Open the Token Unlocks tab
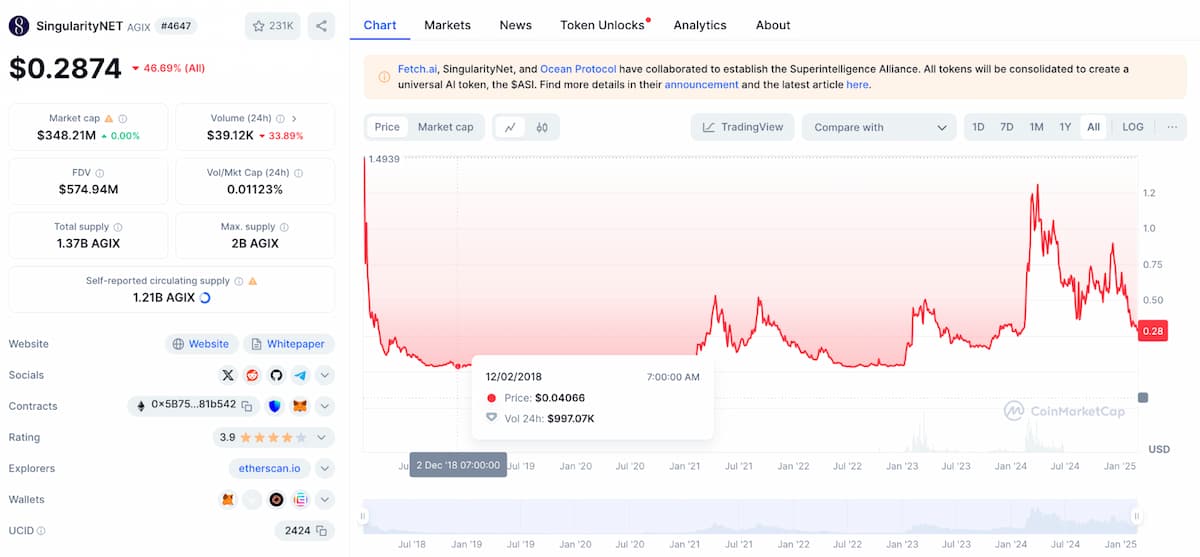 (603, 25)
